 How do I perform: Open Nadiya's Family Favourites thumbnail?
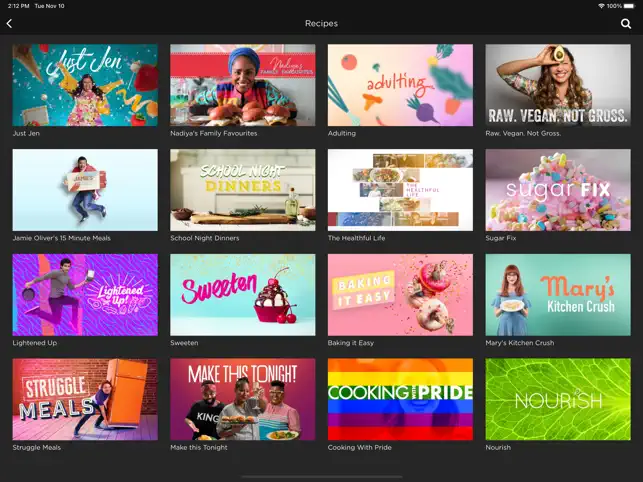(x=243, y=85)
